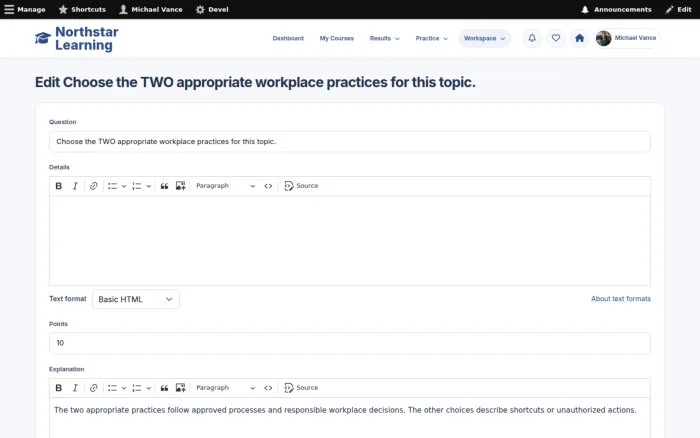
Task: Click the Northstar Learning graduation cap logo
Action: (43, 38)
